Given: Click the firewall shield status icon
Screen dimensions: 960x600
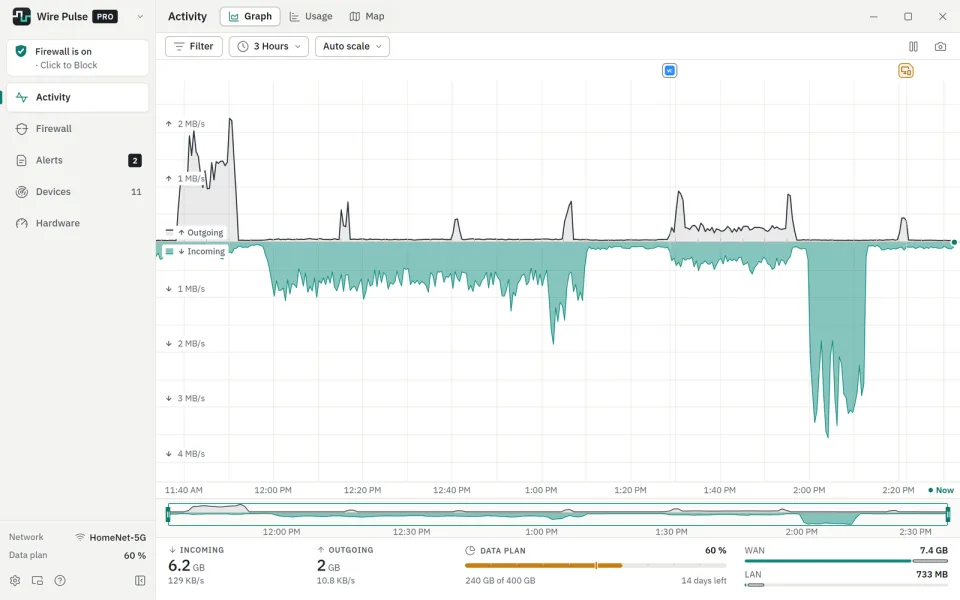Looking at the screenshot, I should (21, 51).
